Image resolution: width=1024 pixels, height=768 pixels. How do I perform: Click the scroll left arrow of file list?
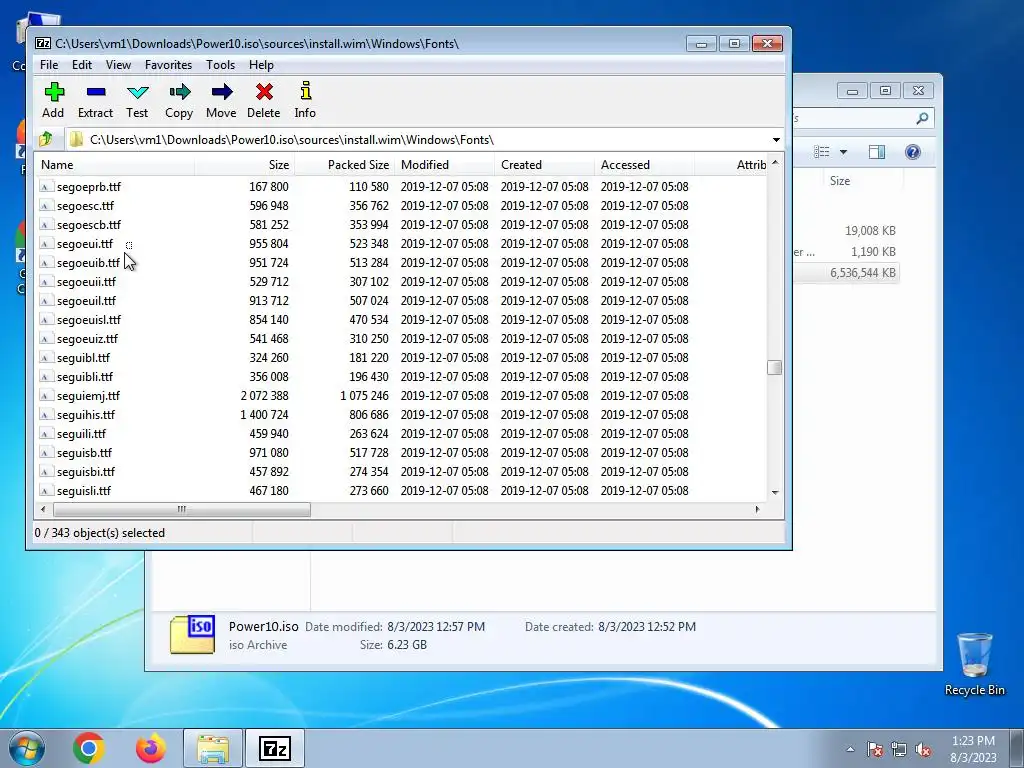43,509
